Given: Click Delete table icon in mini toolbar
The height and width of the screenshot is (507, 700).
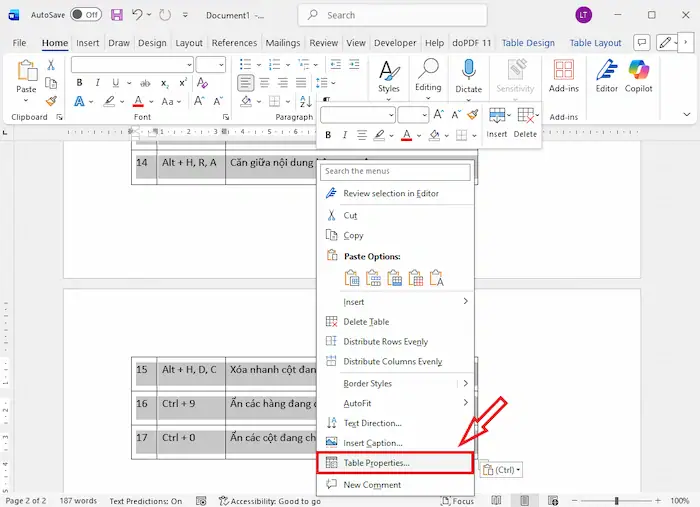Looking at the screenshot, I should tap(526, 117).
